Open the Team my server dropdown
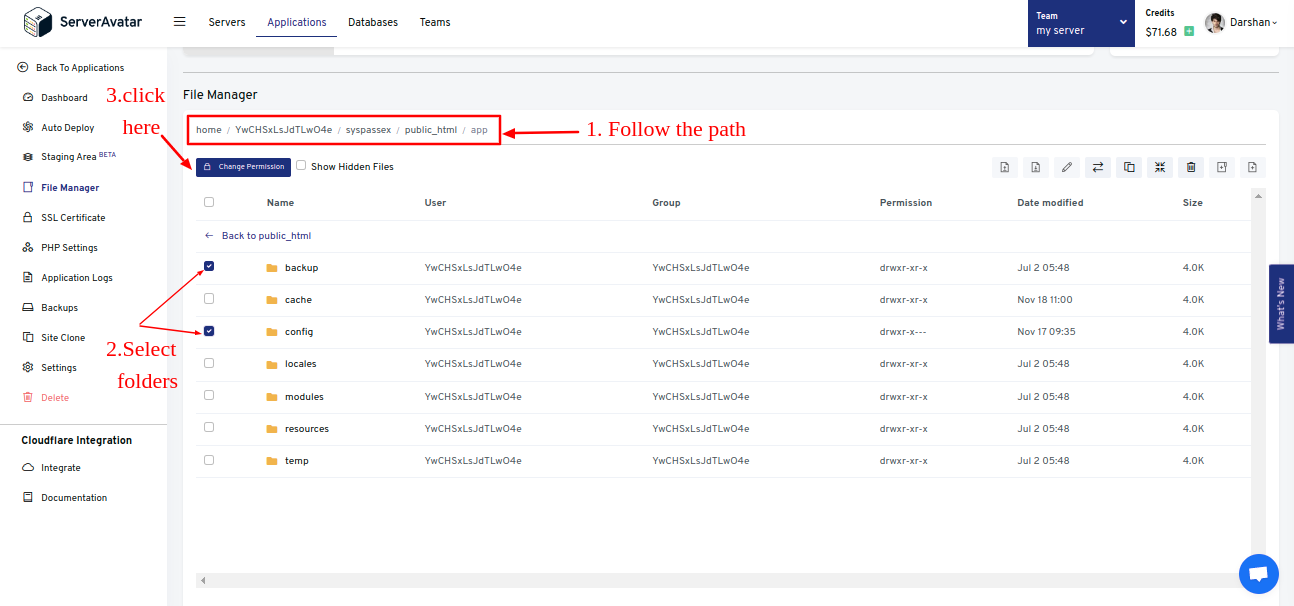Screen dimensions: 1294x606 pyautogui.click(x=1080, y=22)
